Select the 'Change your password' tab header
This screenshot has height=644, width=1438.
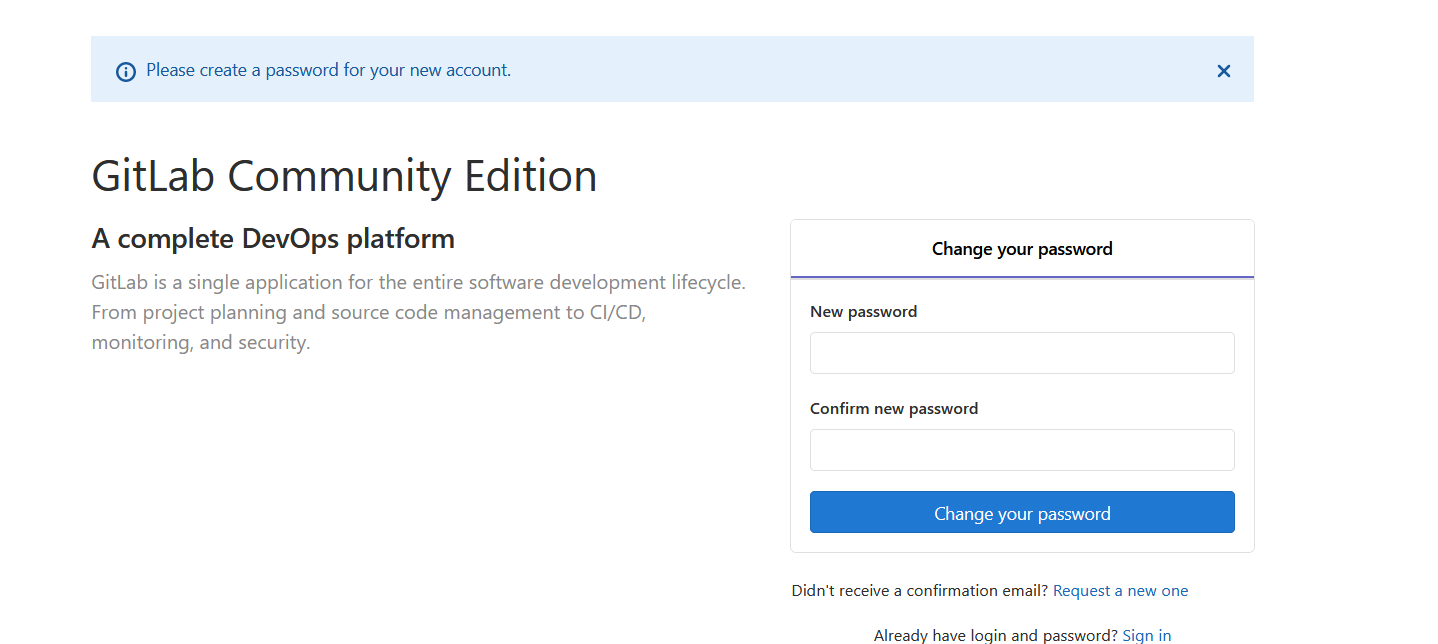click(x=1022, y=249)
